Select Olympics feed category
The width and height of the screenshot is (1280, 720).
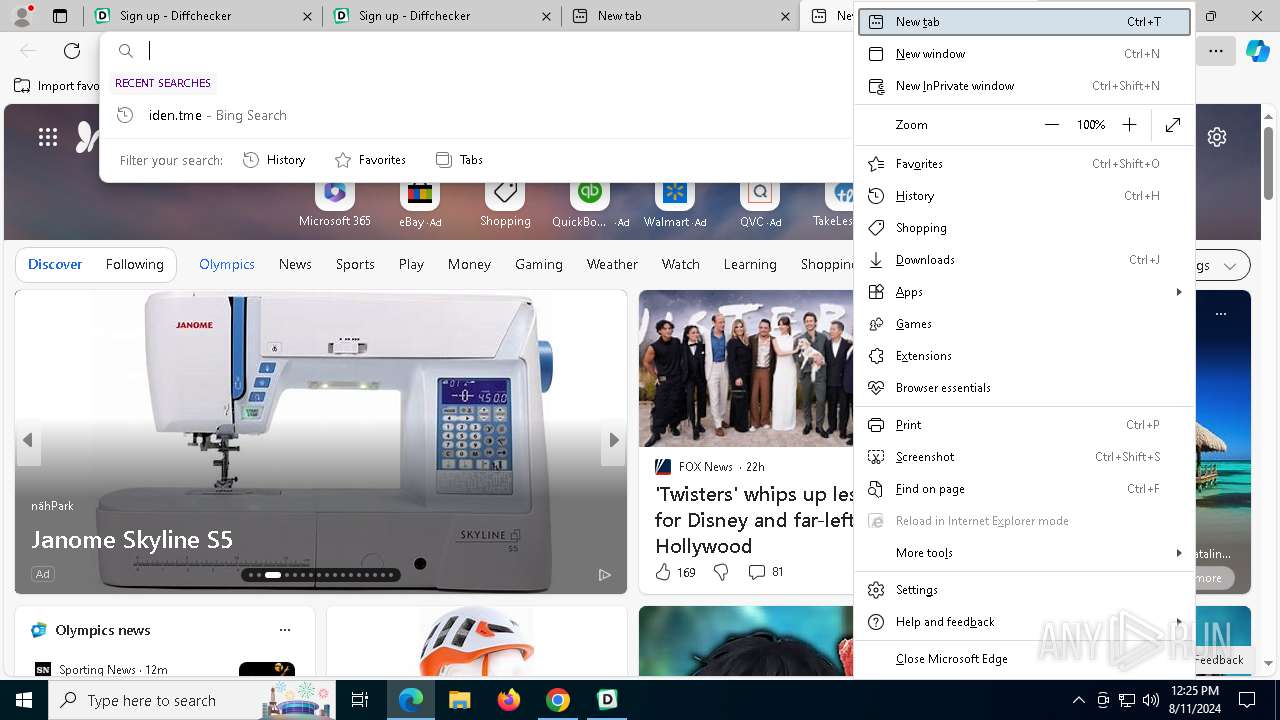(x=227, y=265)
